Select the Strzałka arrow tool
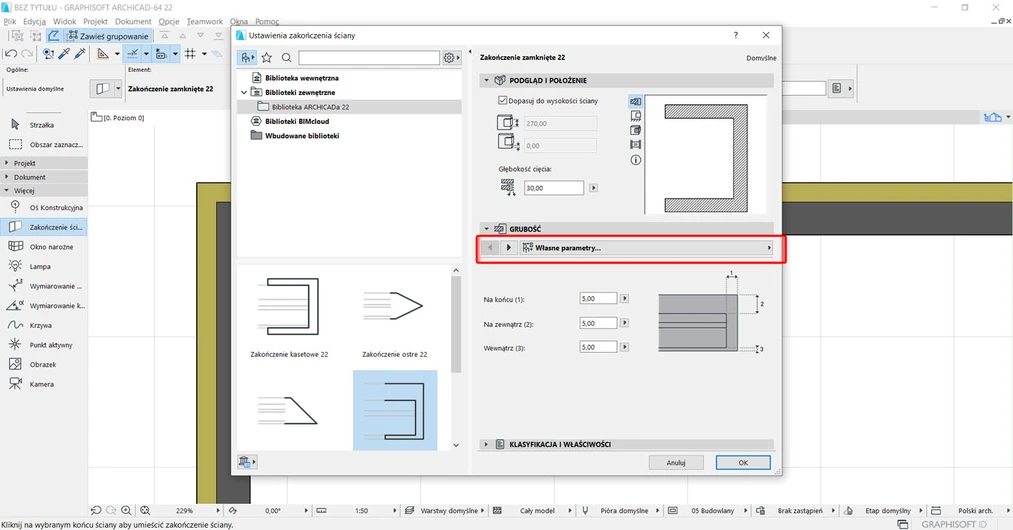Viewport: 1013px width, 530px height. click(43, 125)
